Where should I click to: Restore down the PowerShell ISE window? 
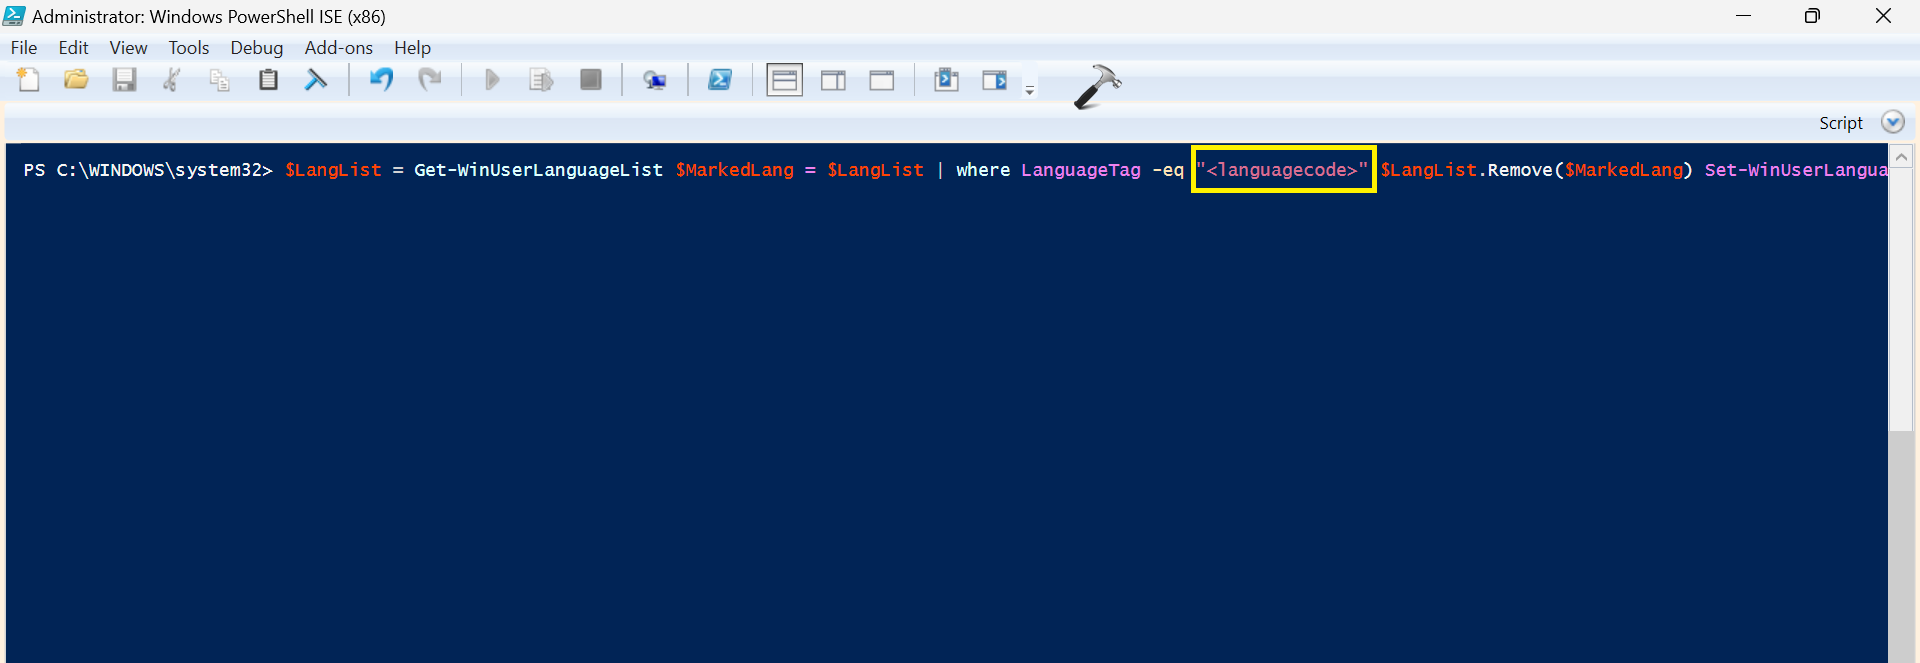pos(1812,16)
